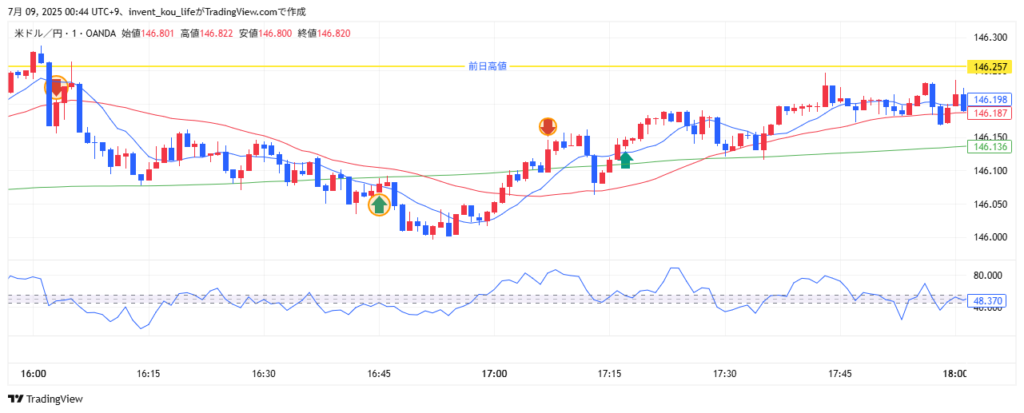Click the red 146.187 price label
1024x413 pixels.
coord(988,113)
